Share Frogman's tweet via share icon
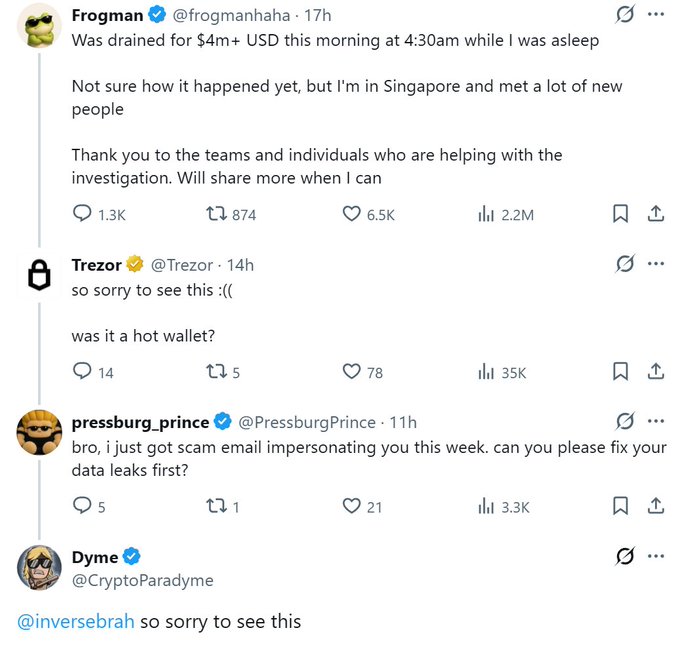This screenshot has height=645, width=680. pyautogui.click(x=656, y=214)
